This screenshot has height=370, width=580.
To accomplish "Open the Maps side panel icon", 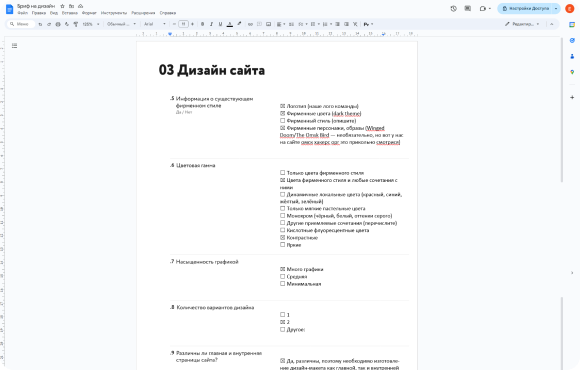I will pyautogui.click(x=572, y=72).
